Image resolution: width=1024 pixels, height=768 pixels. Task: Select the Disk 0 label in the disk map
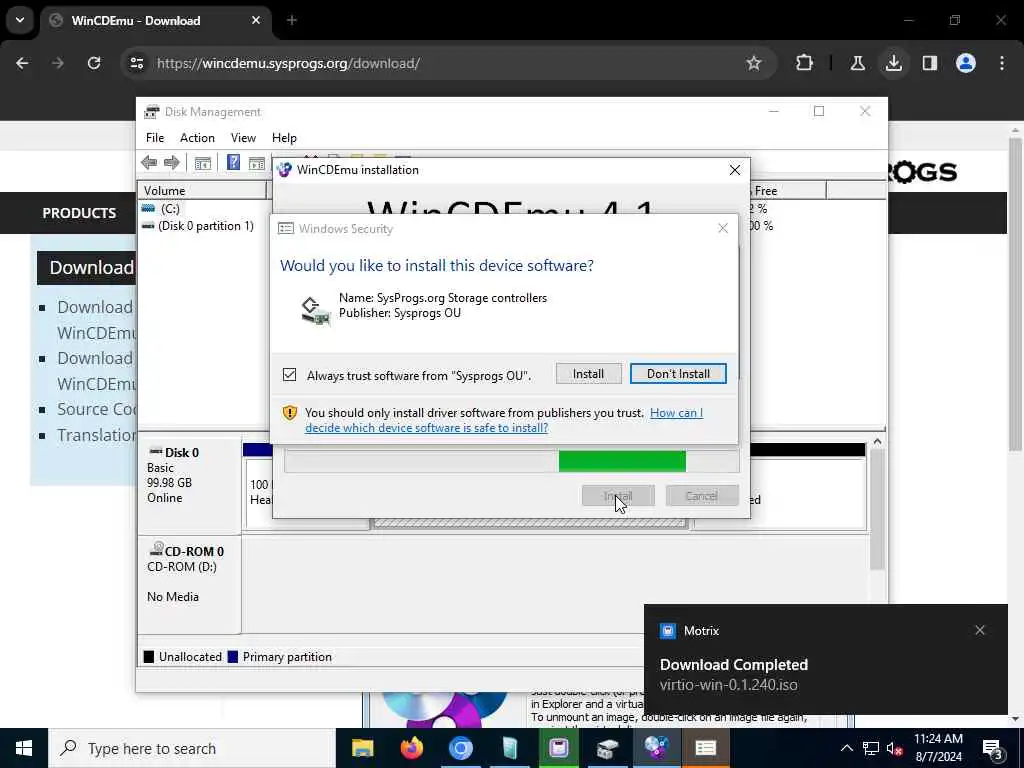[x=182, y=453]
